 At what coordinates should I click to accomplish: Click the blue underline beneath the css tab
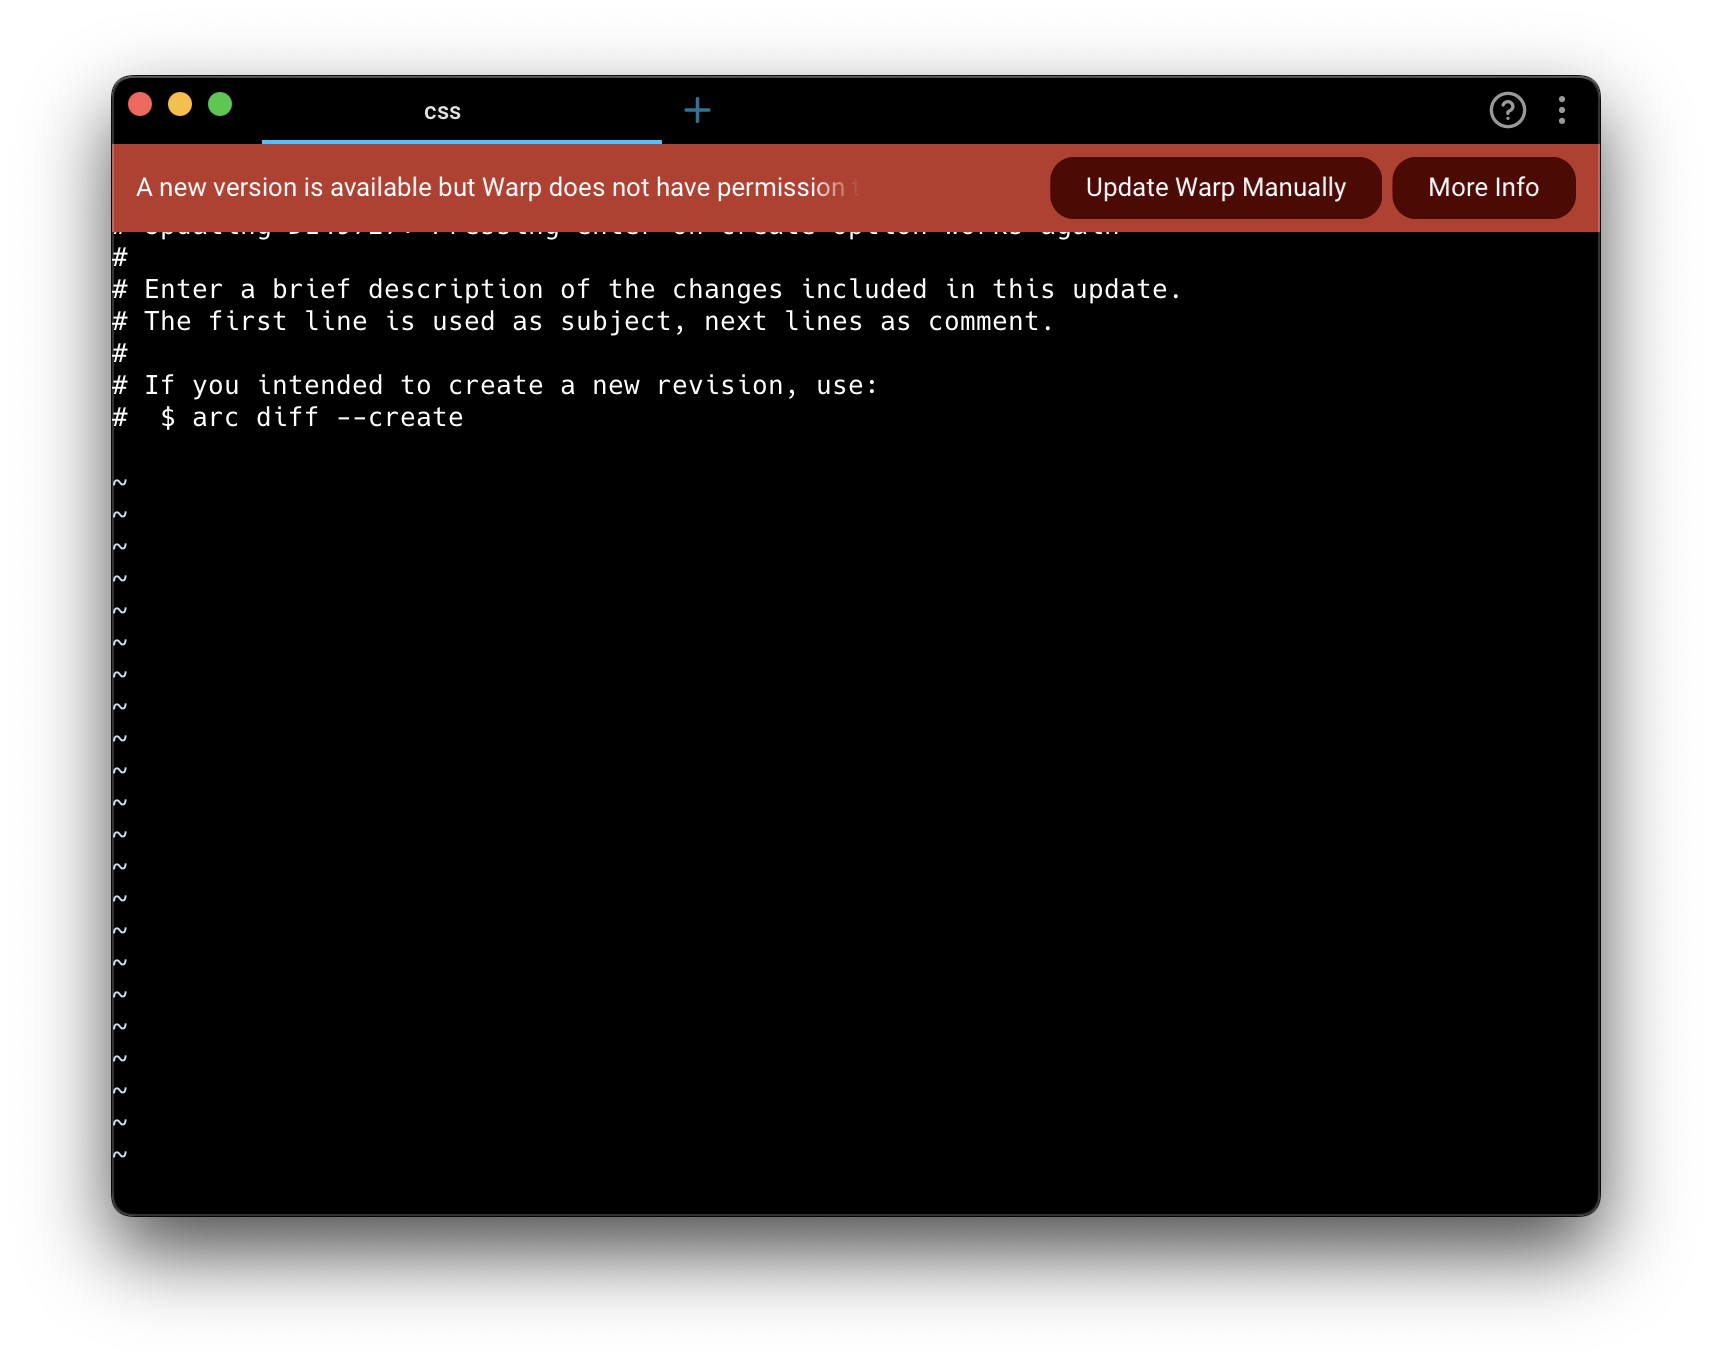pyautogui.click(x=460, y=142)
